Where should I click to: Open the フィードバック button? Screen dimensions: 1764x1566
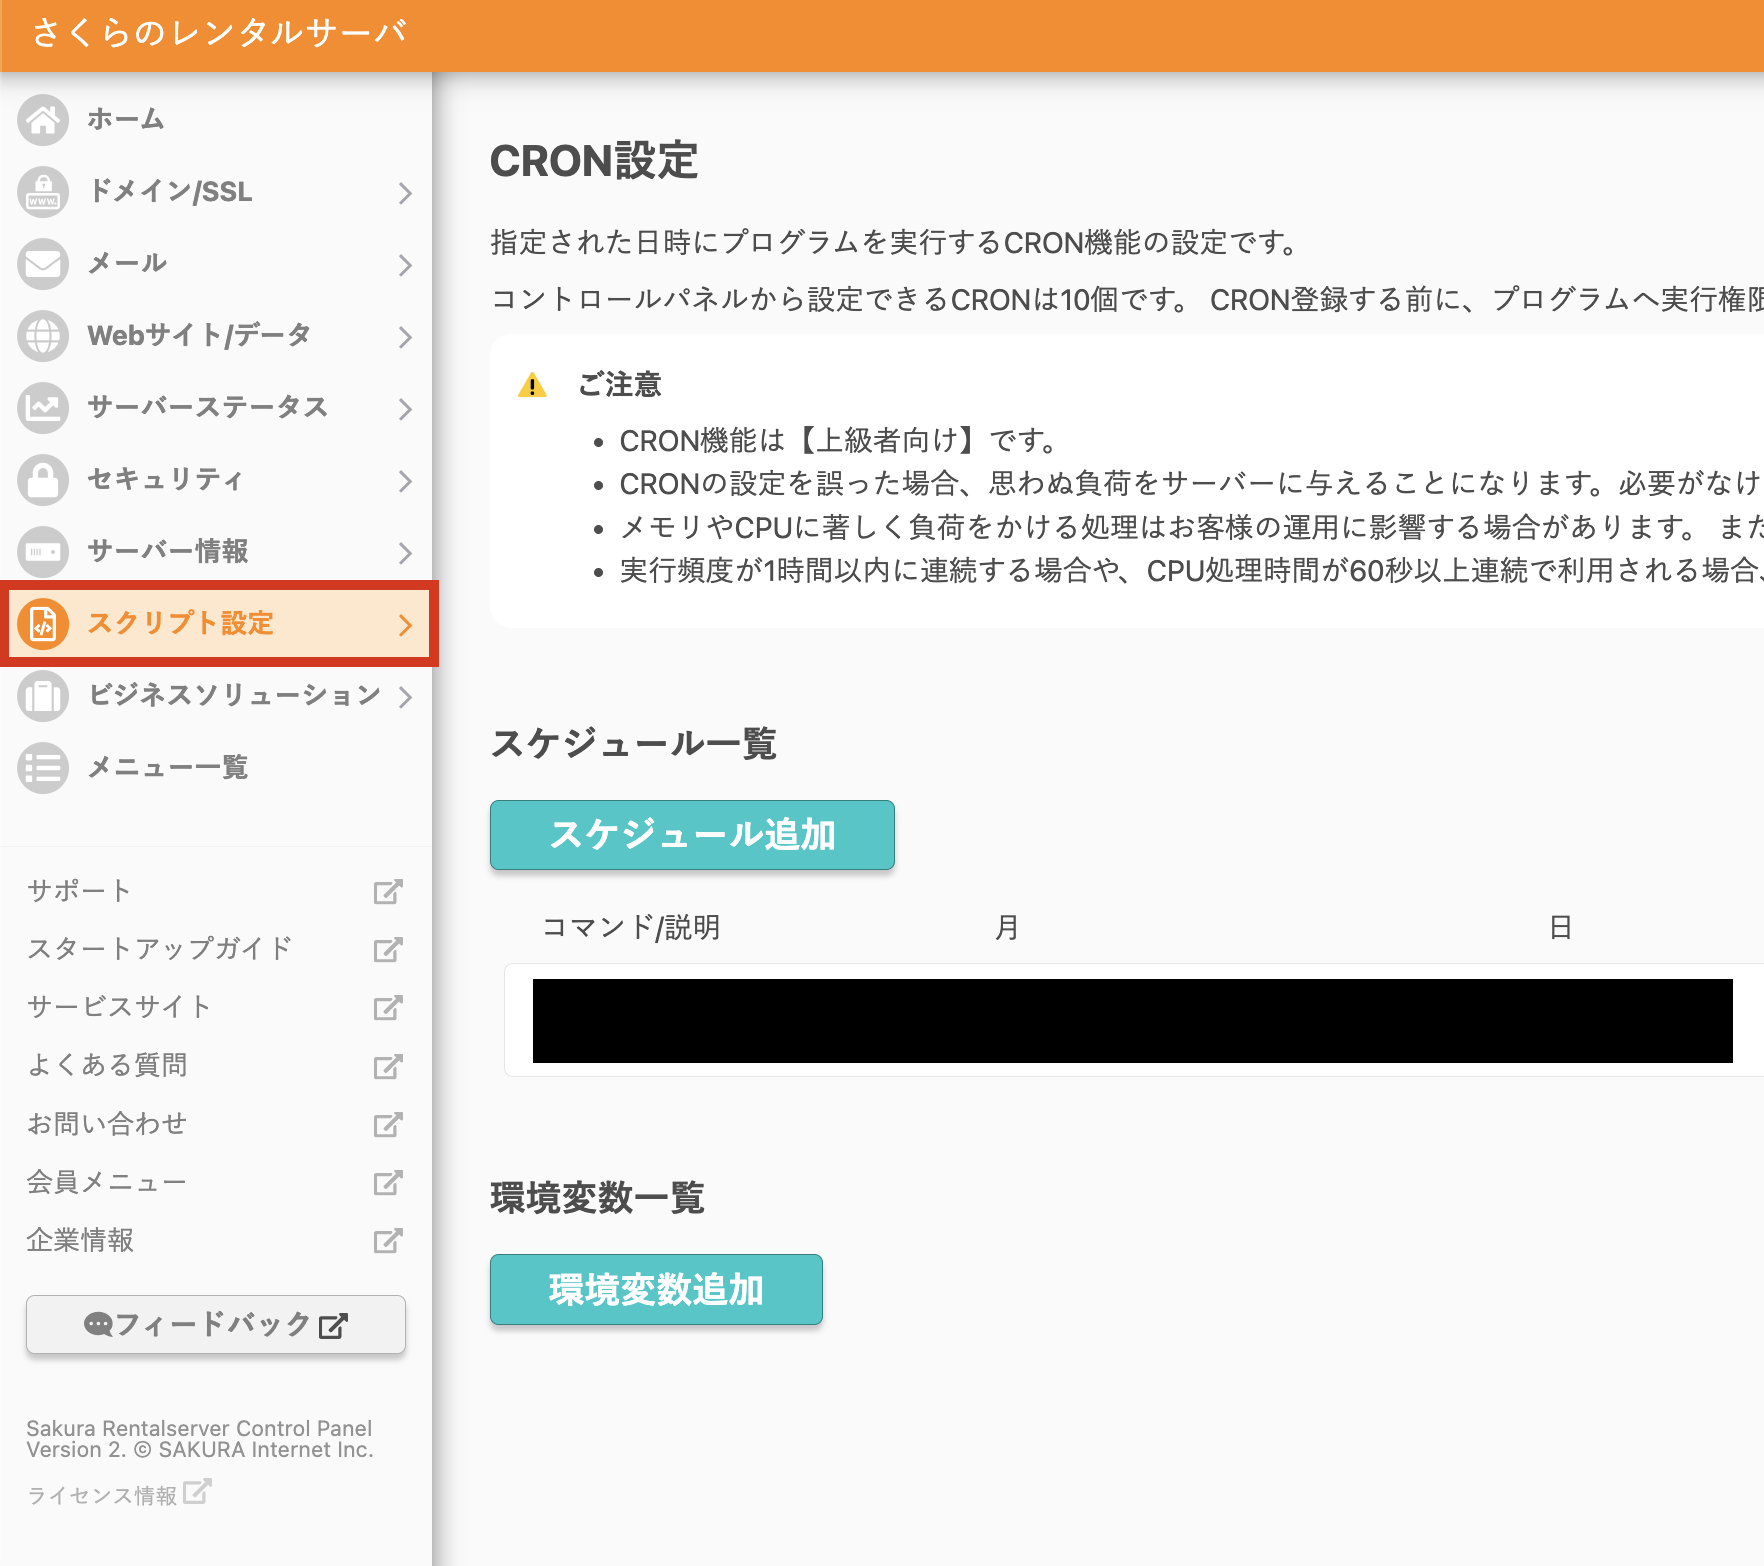coord(216,1325)
